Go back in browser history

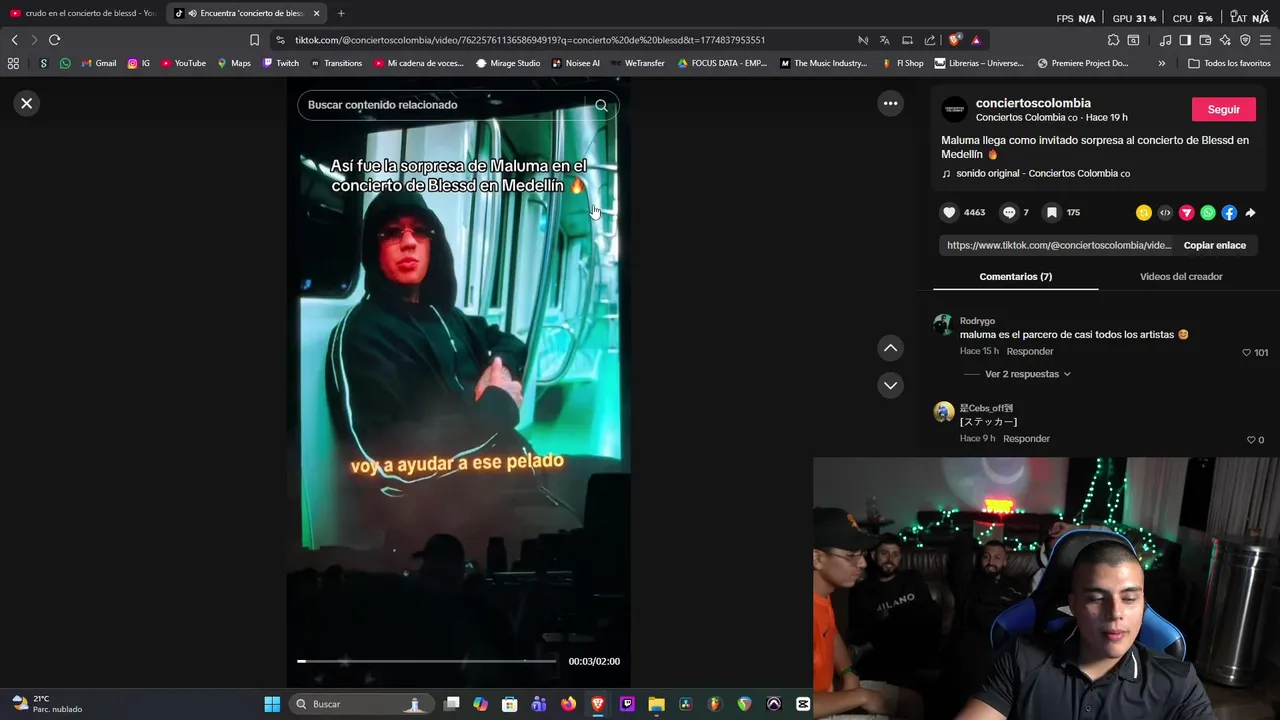coord(14,40)
